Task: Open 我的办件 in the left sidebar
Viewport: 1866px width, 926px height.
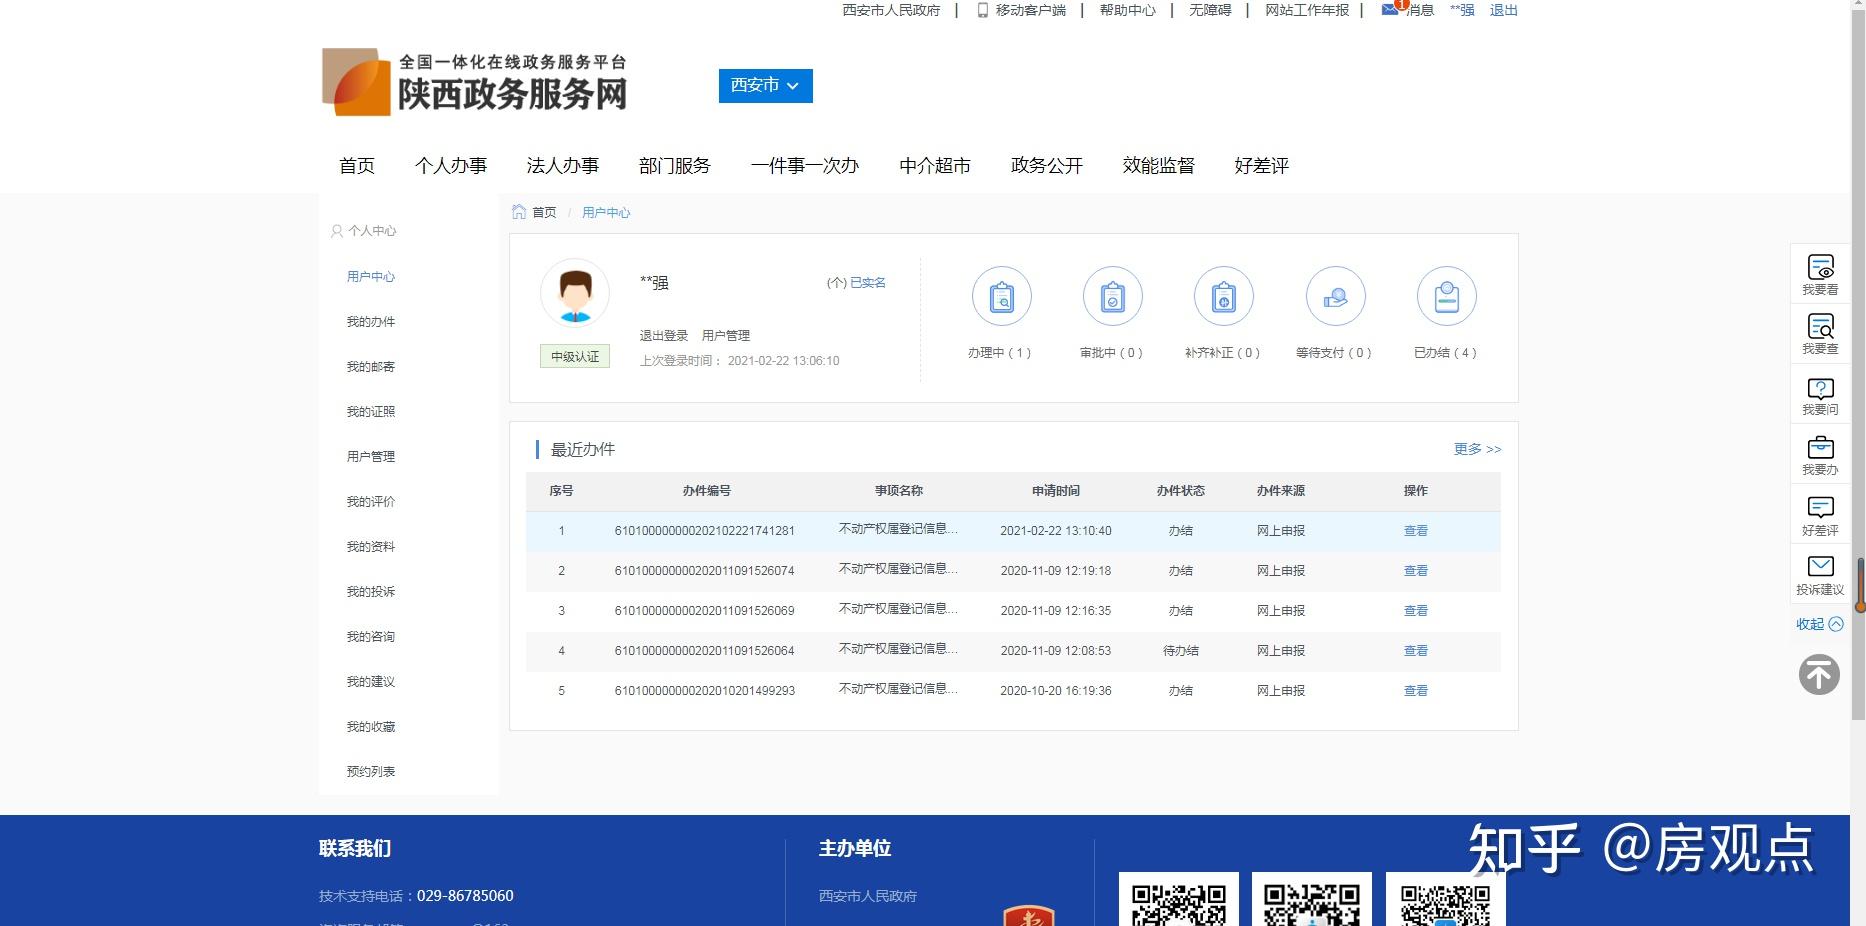Action: point(371,322)
